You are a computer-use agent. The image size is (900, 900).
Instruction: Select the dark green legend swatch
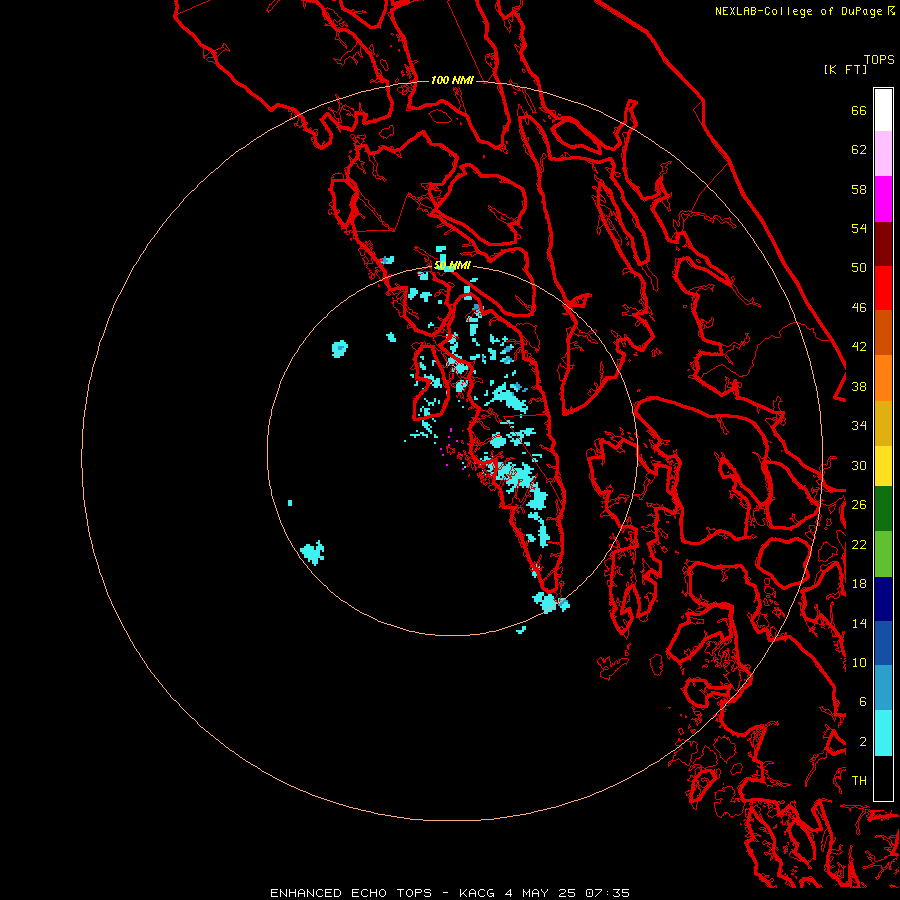click(883, 509)
